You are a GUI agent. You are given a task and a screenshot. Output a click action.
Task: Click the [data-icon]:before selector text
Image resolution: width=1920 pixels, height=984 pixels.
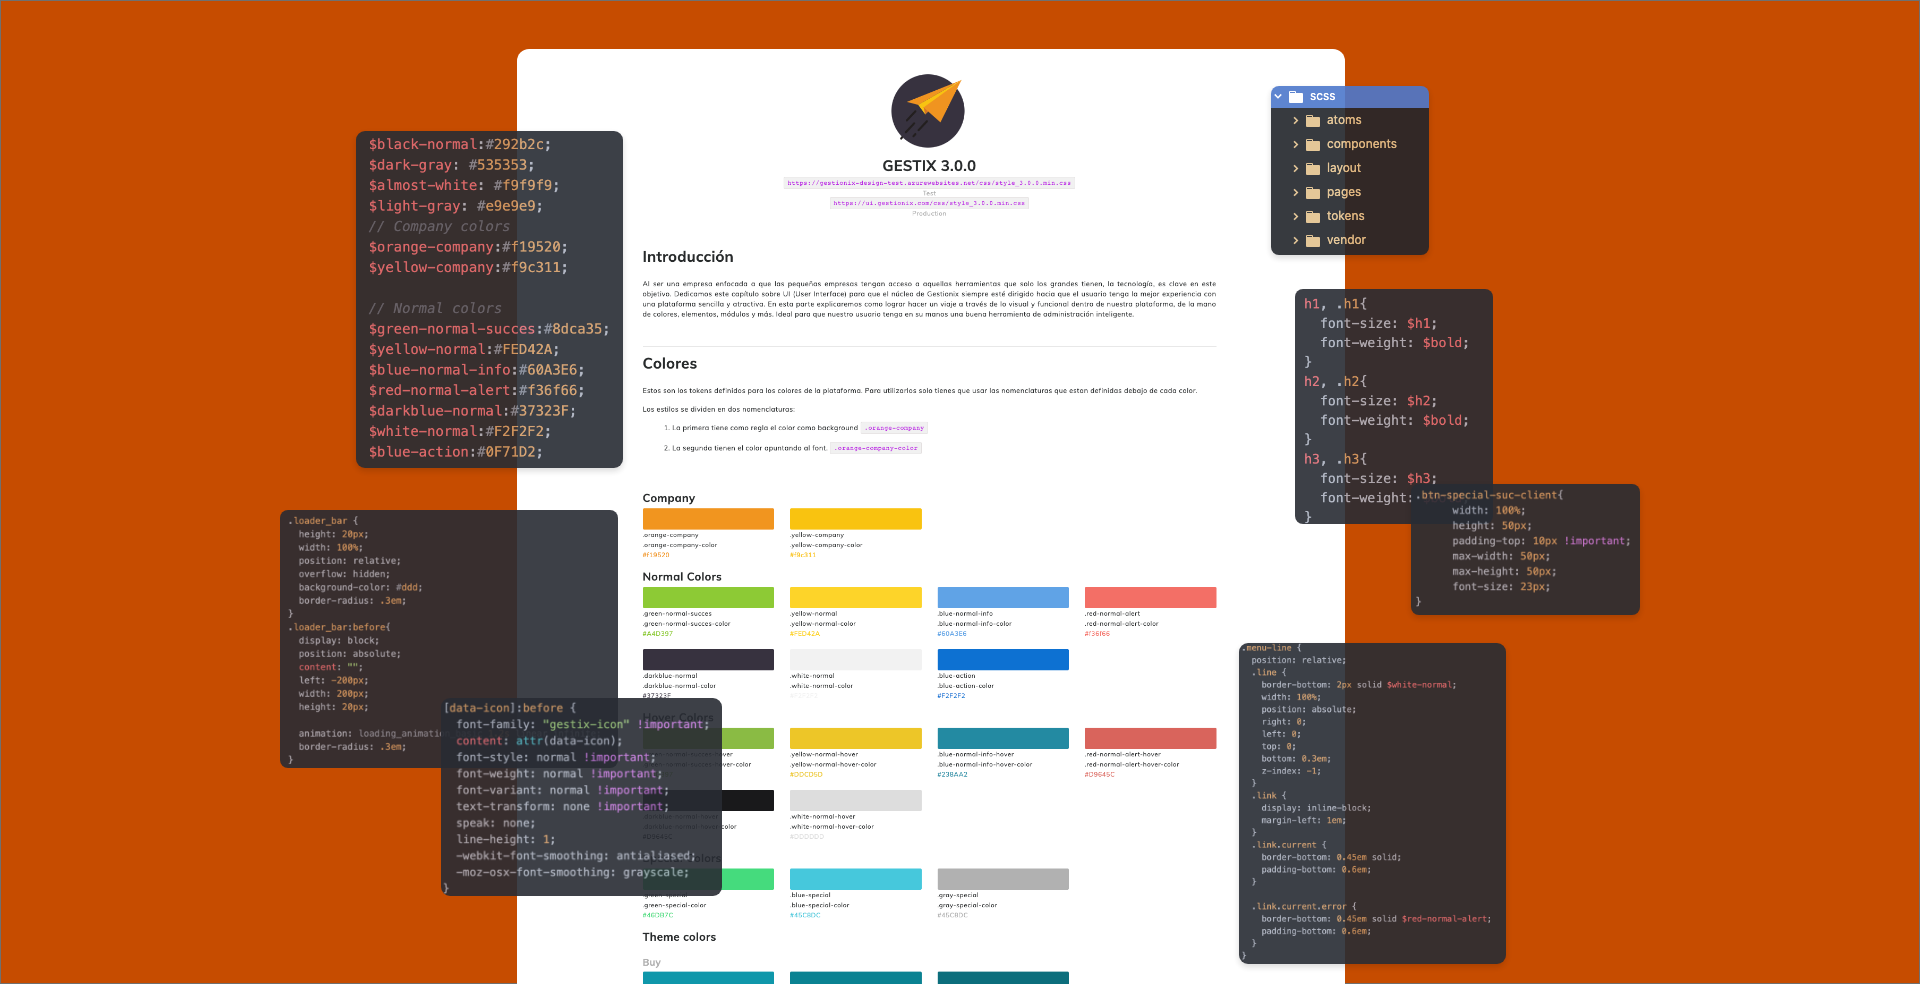click(510, 708)
